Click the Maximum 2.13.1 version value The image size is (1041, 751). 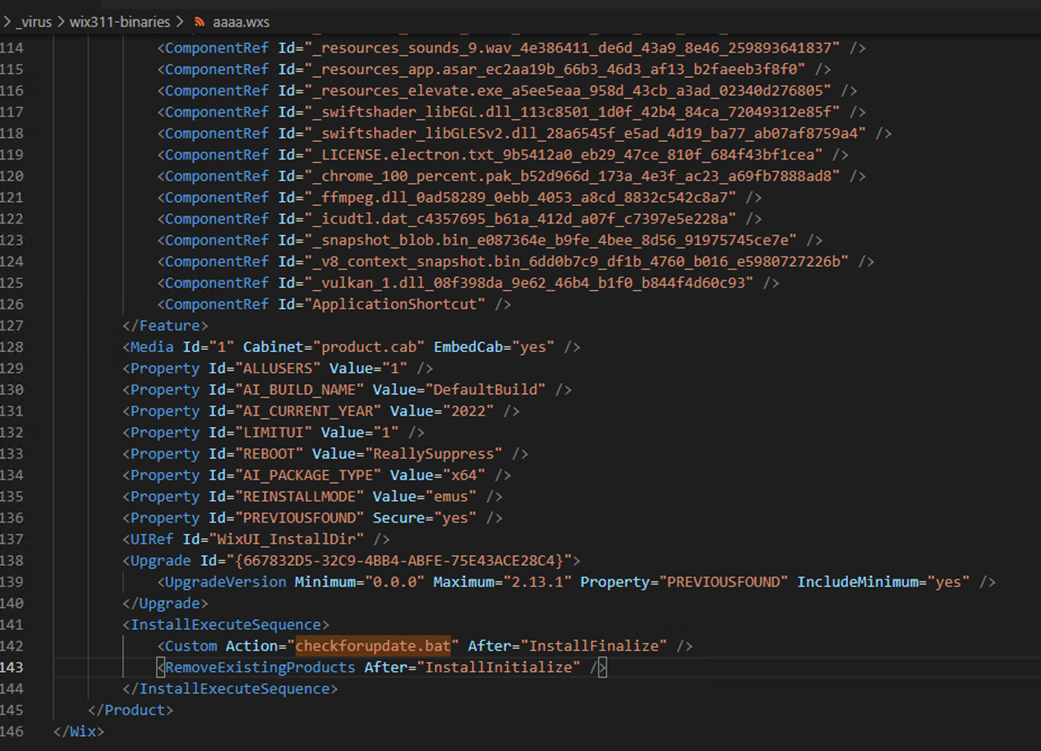click(x=541, y=582)
